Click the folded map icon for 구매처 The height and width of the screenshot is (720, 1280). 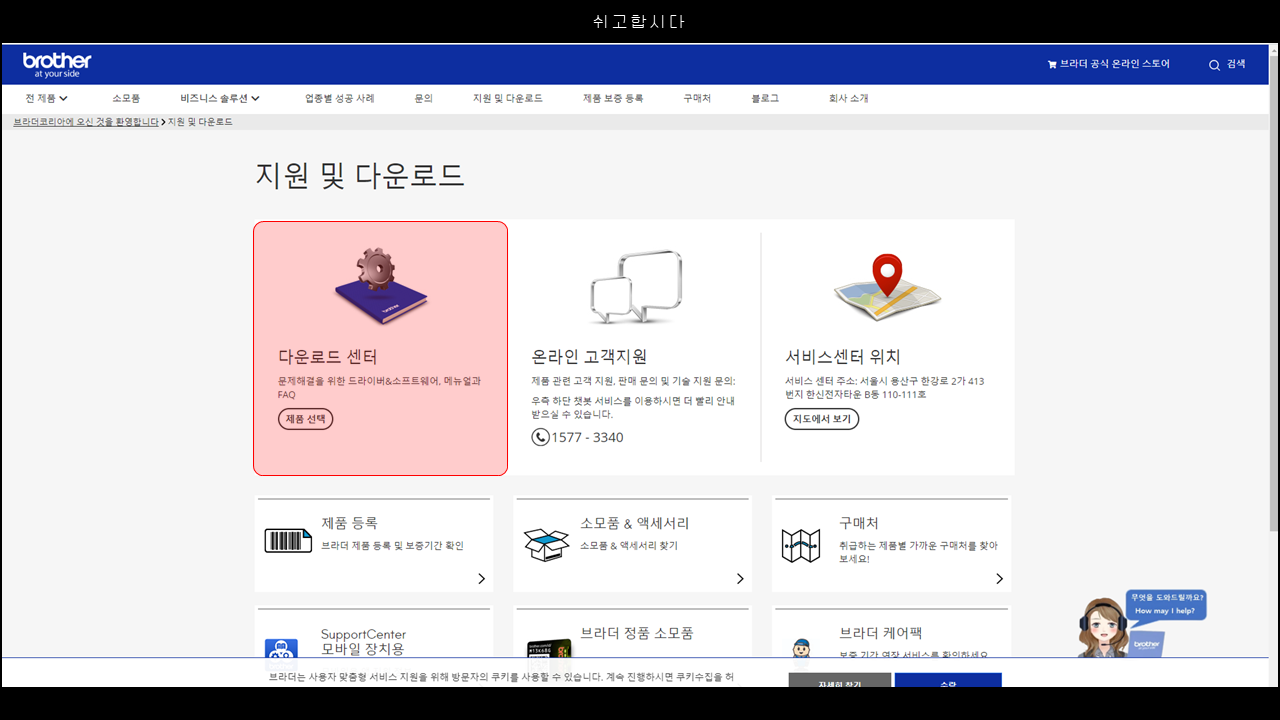pos(800,545)
